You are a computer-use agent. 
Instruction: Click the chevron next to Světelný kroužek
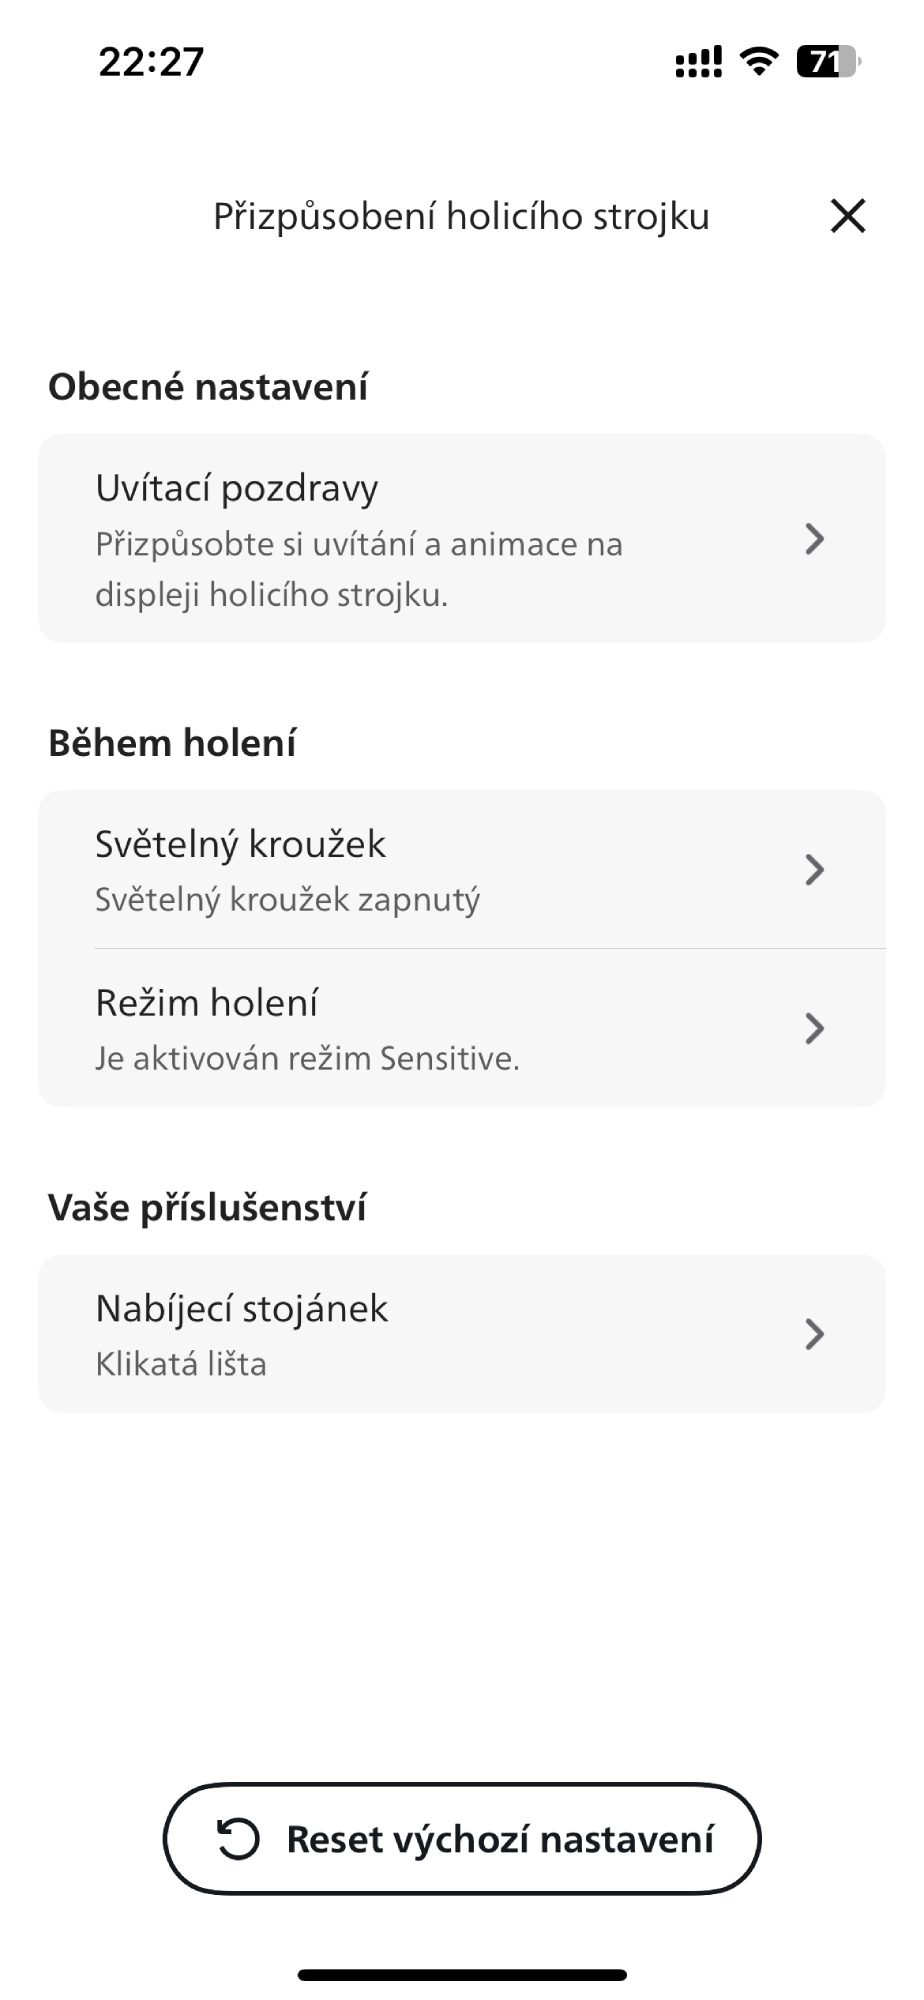point(815,870)
